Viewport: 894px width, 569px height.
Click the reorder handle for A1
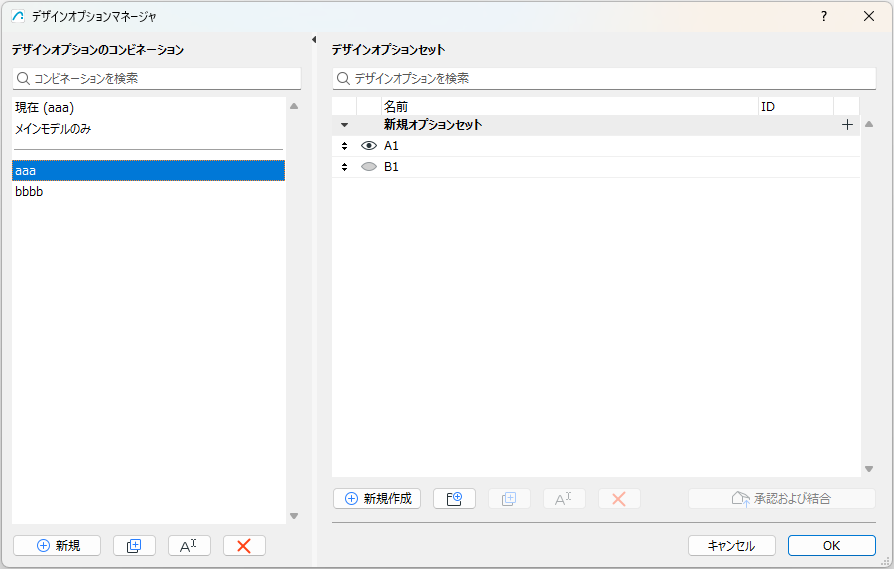coord(344,146)
